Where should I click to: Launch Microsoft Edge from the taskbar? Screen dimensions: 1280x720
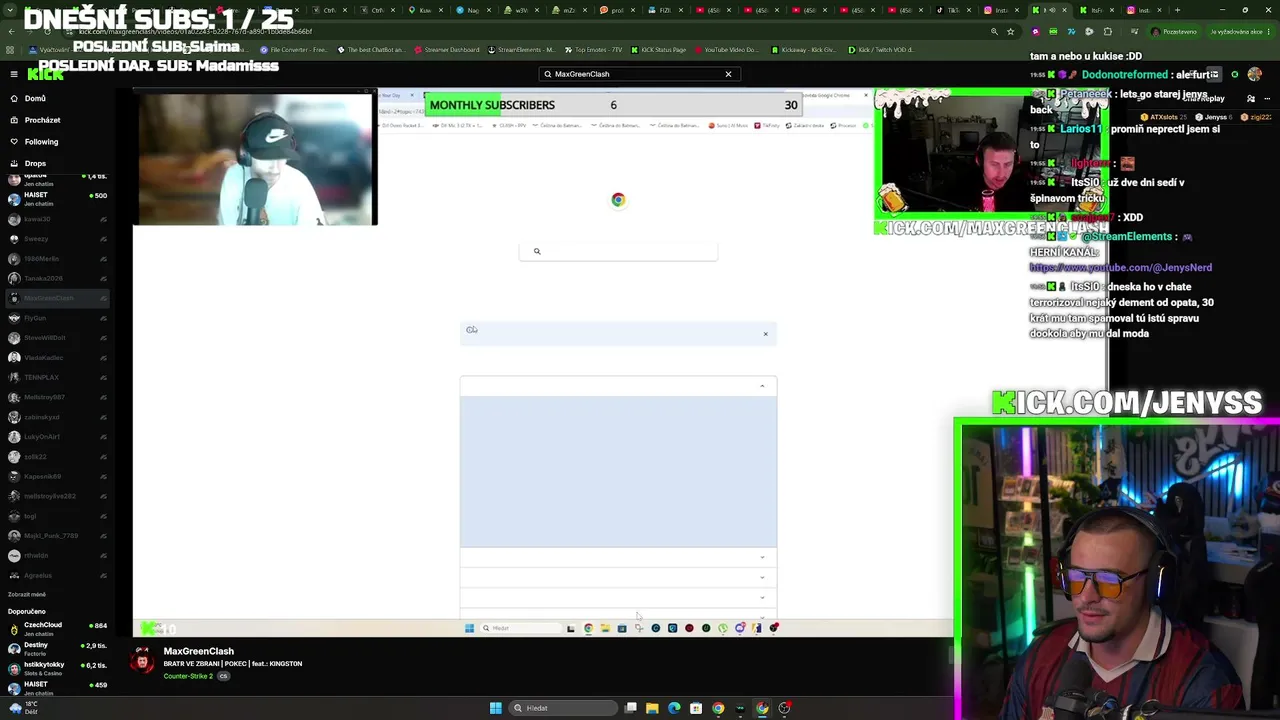(674, 708)
